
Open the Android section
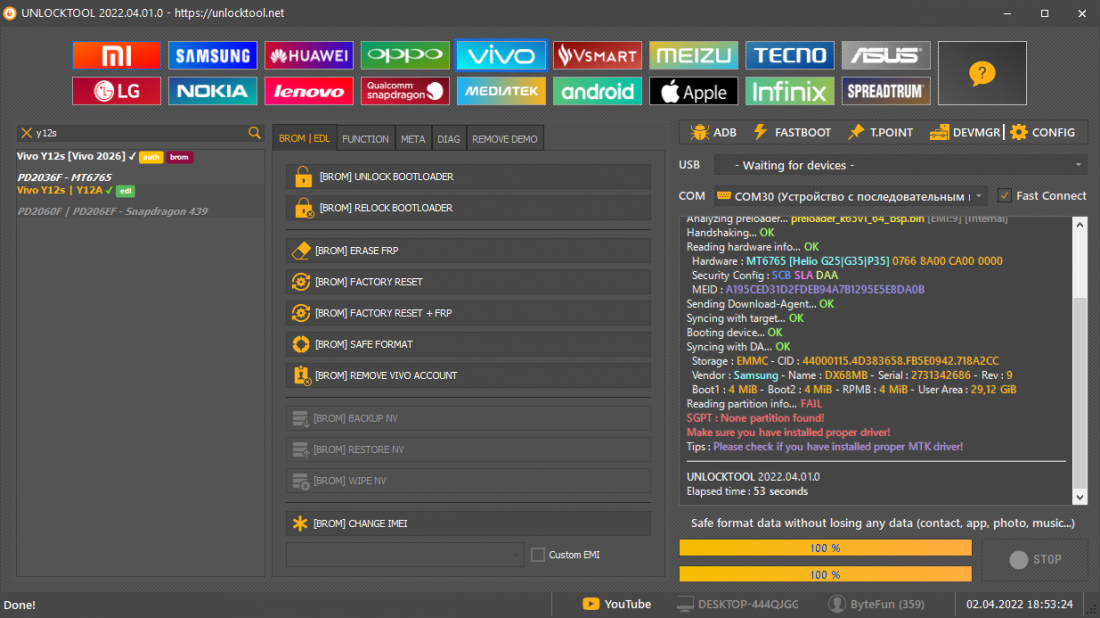597,91
